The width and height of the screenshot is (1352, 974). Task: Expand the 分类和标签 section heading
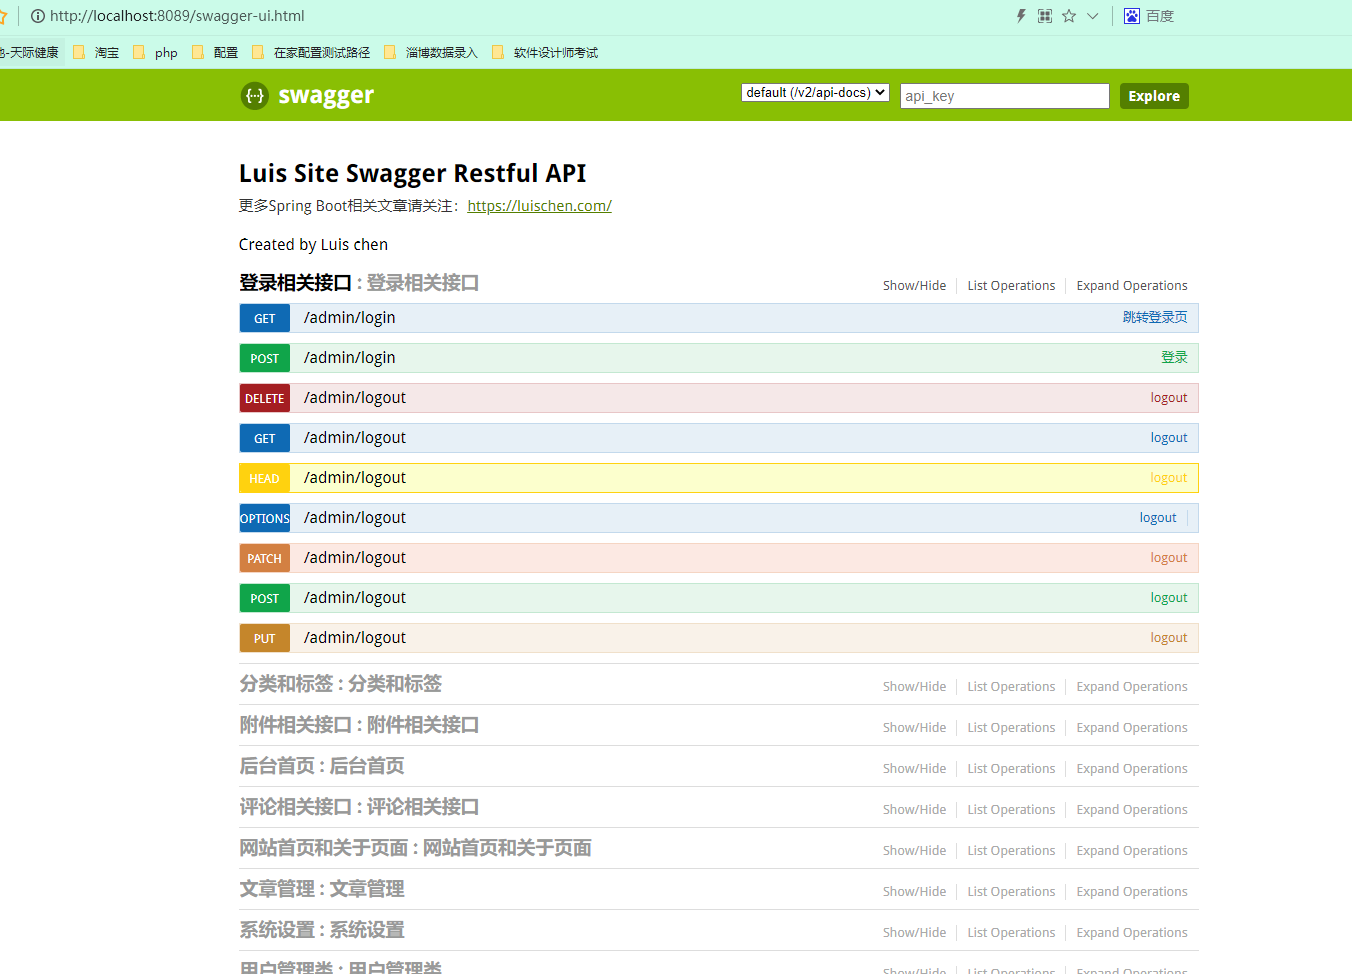pyautogui.click(x=341, y=684)
